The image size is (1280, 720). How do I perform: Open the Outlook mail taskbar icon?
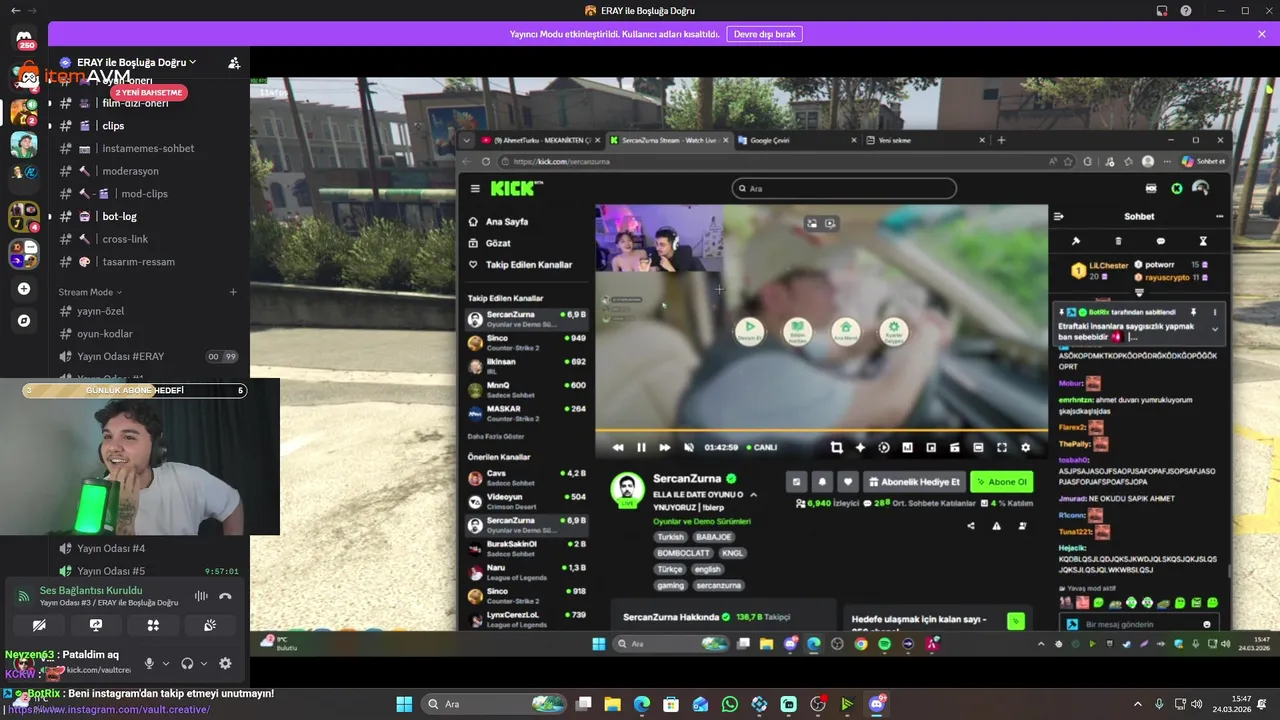pyautogui.click(x=700, y=704)
